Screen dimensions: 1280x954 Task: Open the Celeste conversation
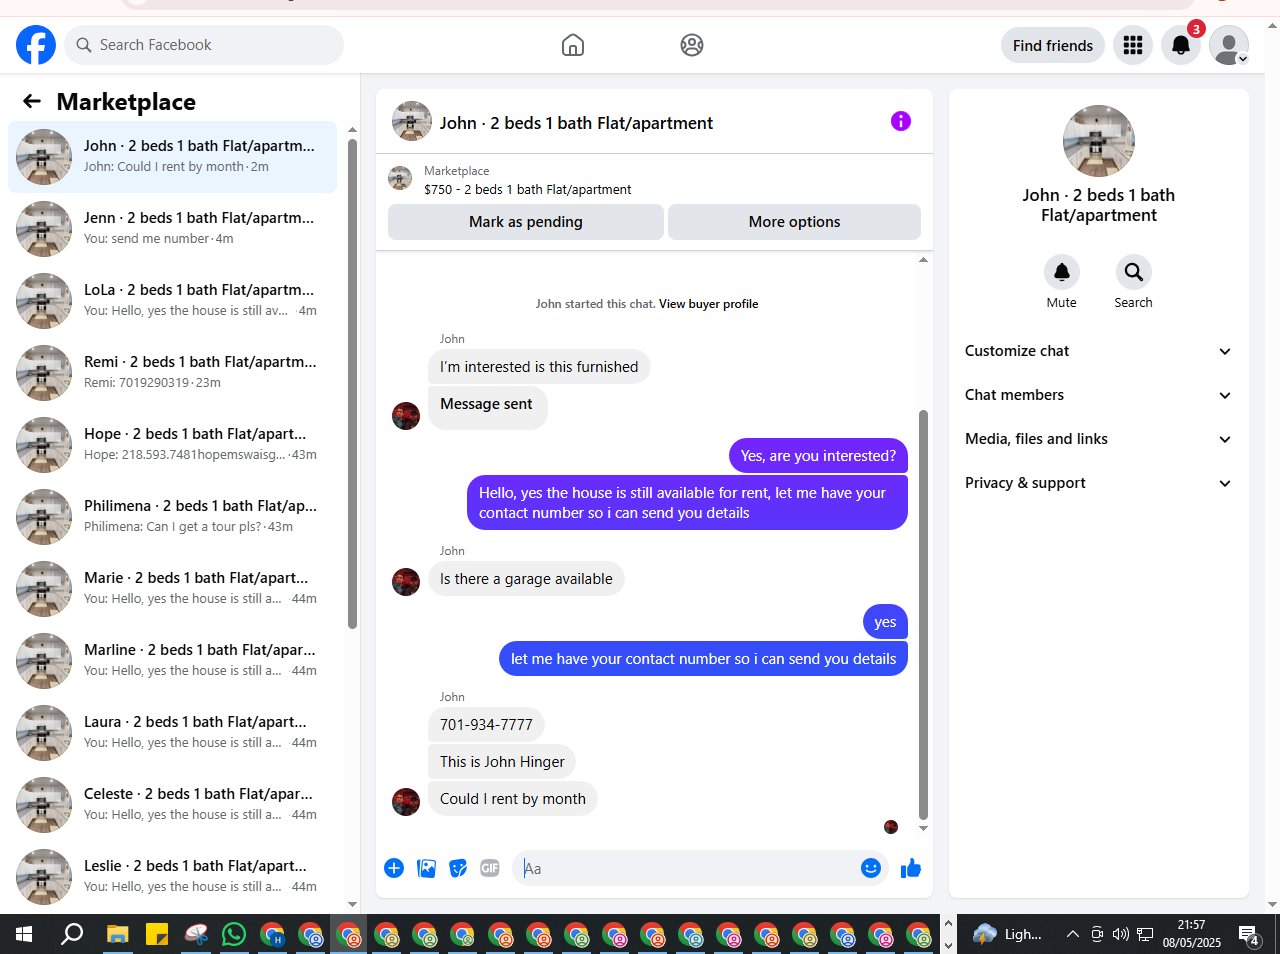pyautogui.click(x=172, y=805)
